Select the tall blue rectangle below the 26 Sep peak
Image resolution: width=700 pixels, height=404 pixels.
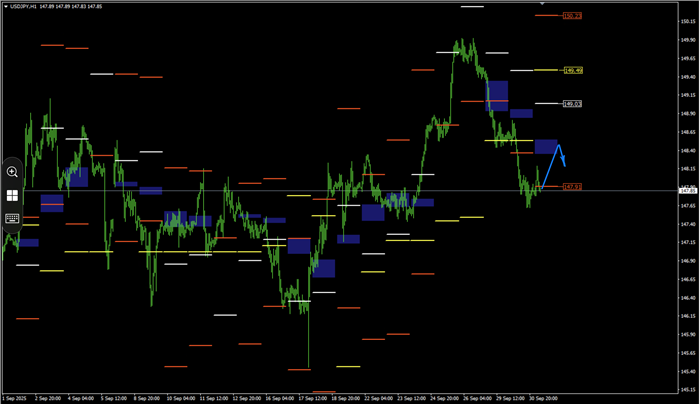(x=498, y=95)
